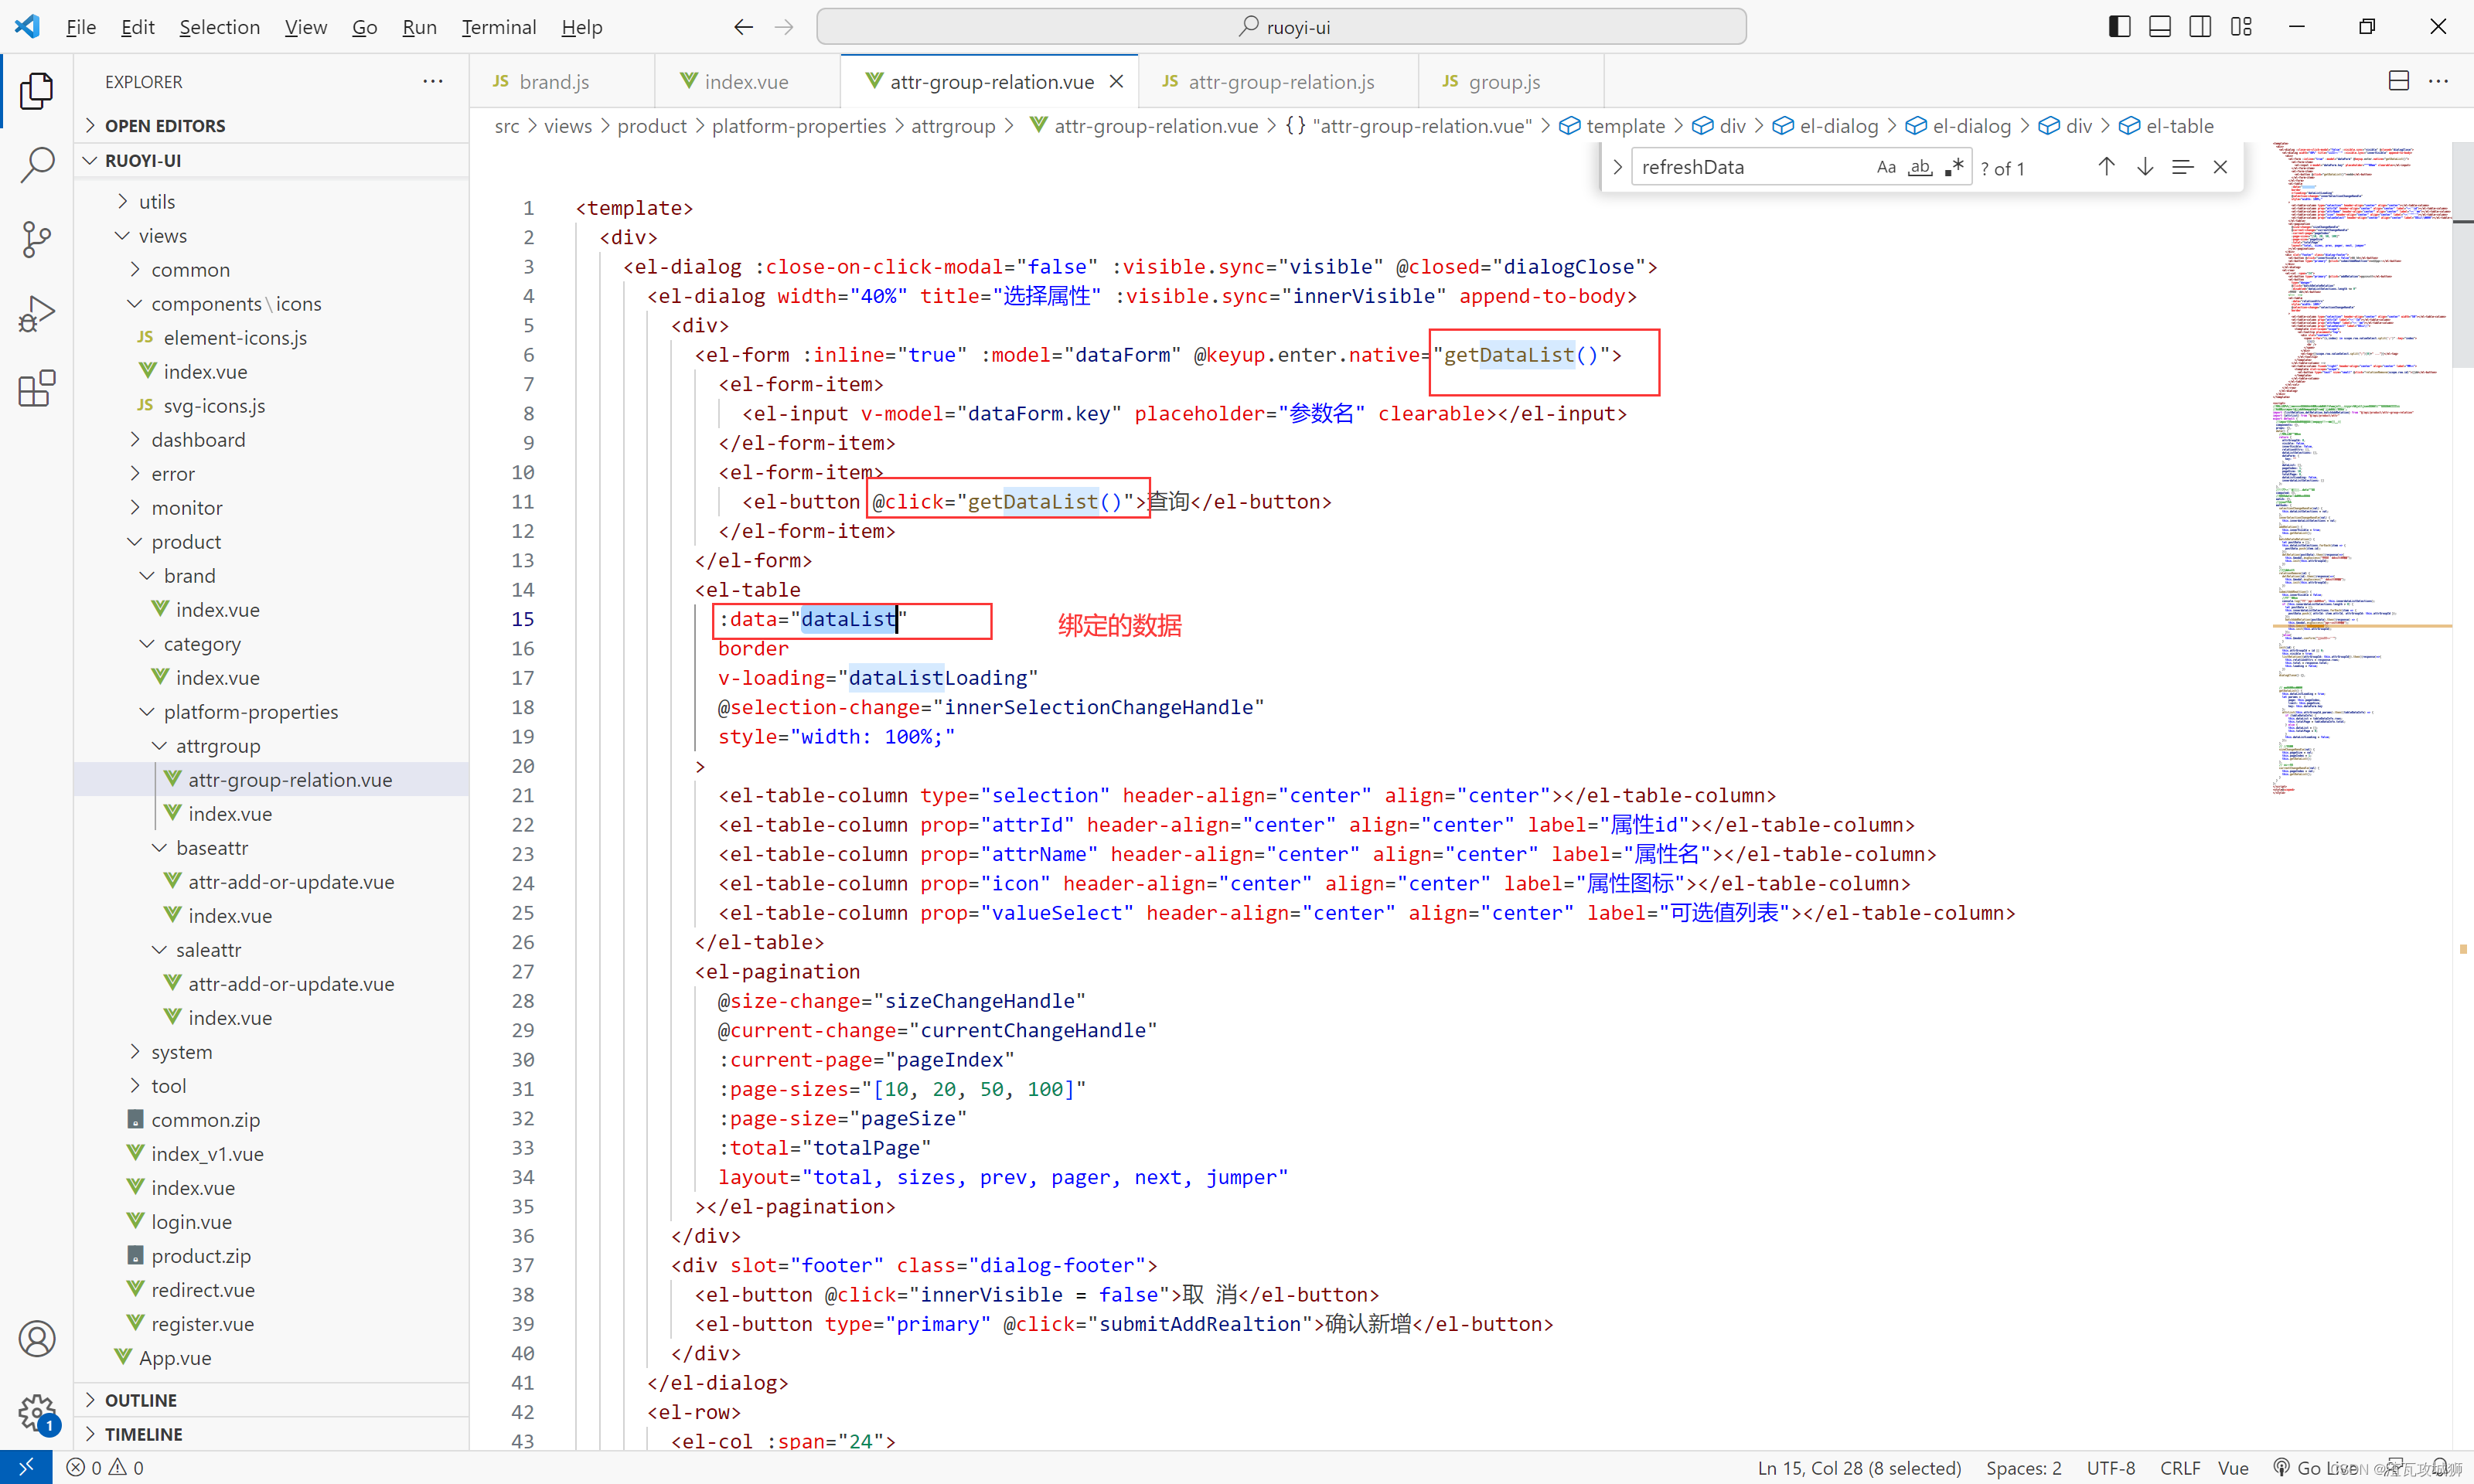Collapse the platform-properties folder
2474x1484 pixels.
(272, 711)
